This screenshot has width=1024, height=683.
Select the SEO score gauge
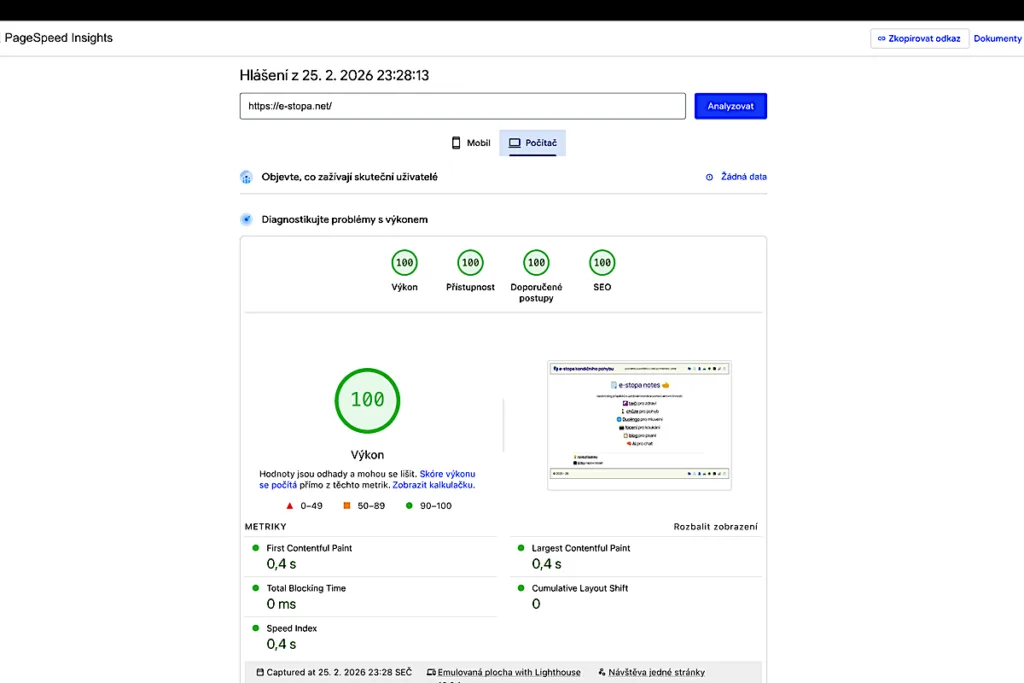601,262
